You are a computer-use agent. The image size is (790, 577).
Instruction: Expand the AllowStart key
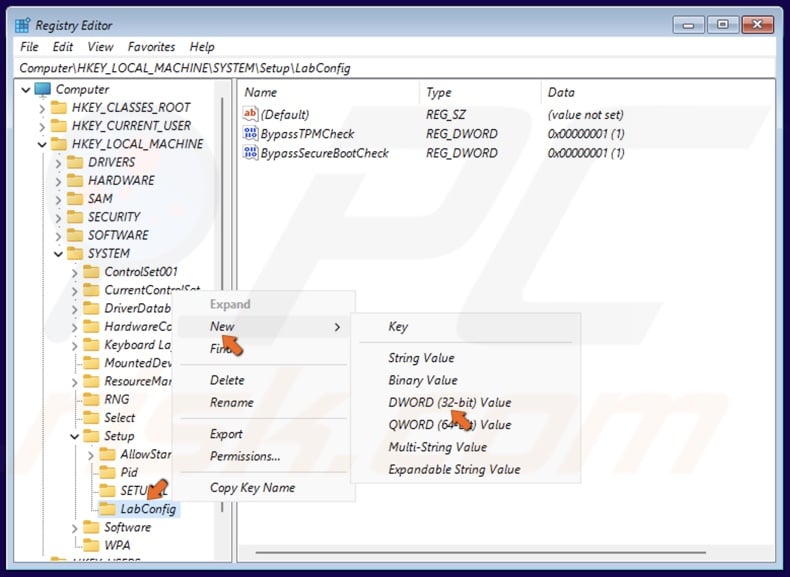[x=91, y=455]
